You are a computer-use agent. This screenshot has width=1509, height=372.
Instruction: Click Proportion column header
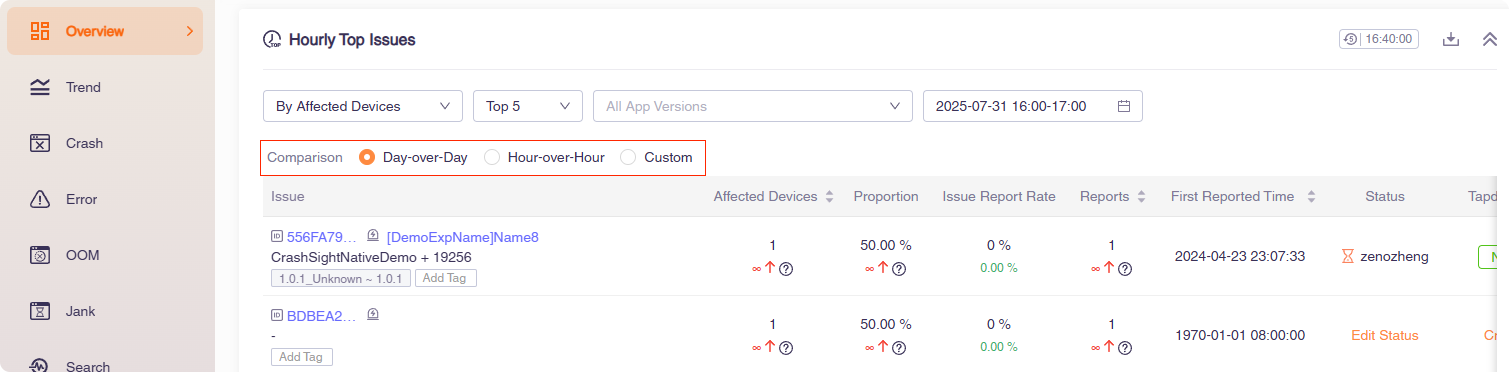[x=886, y=197]
